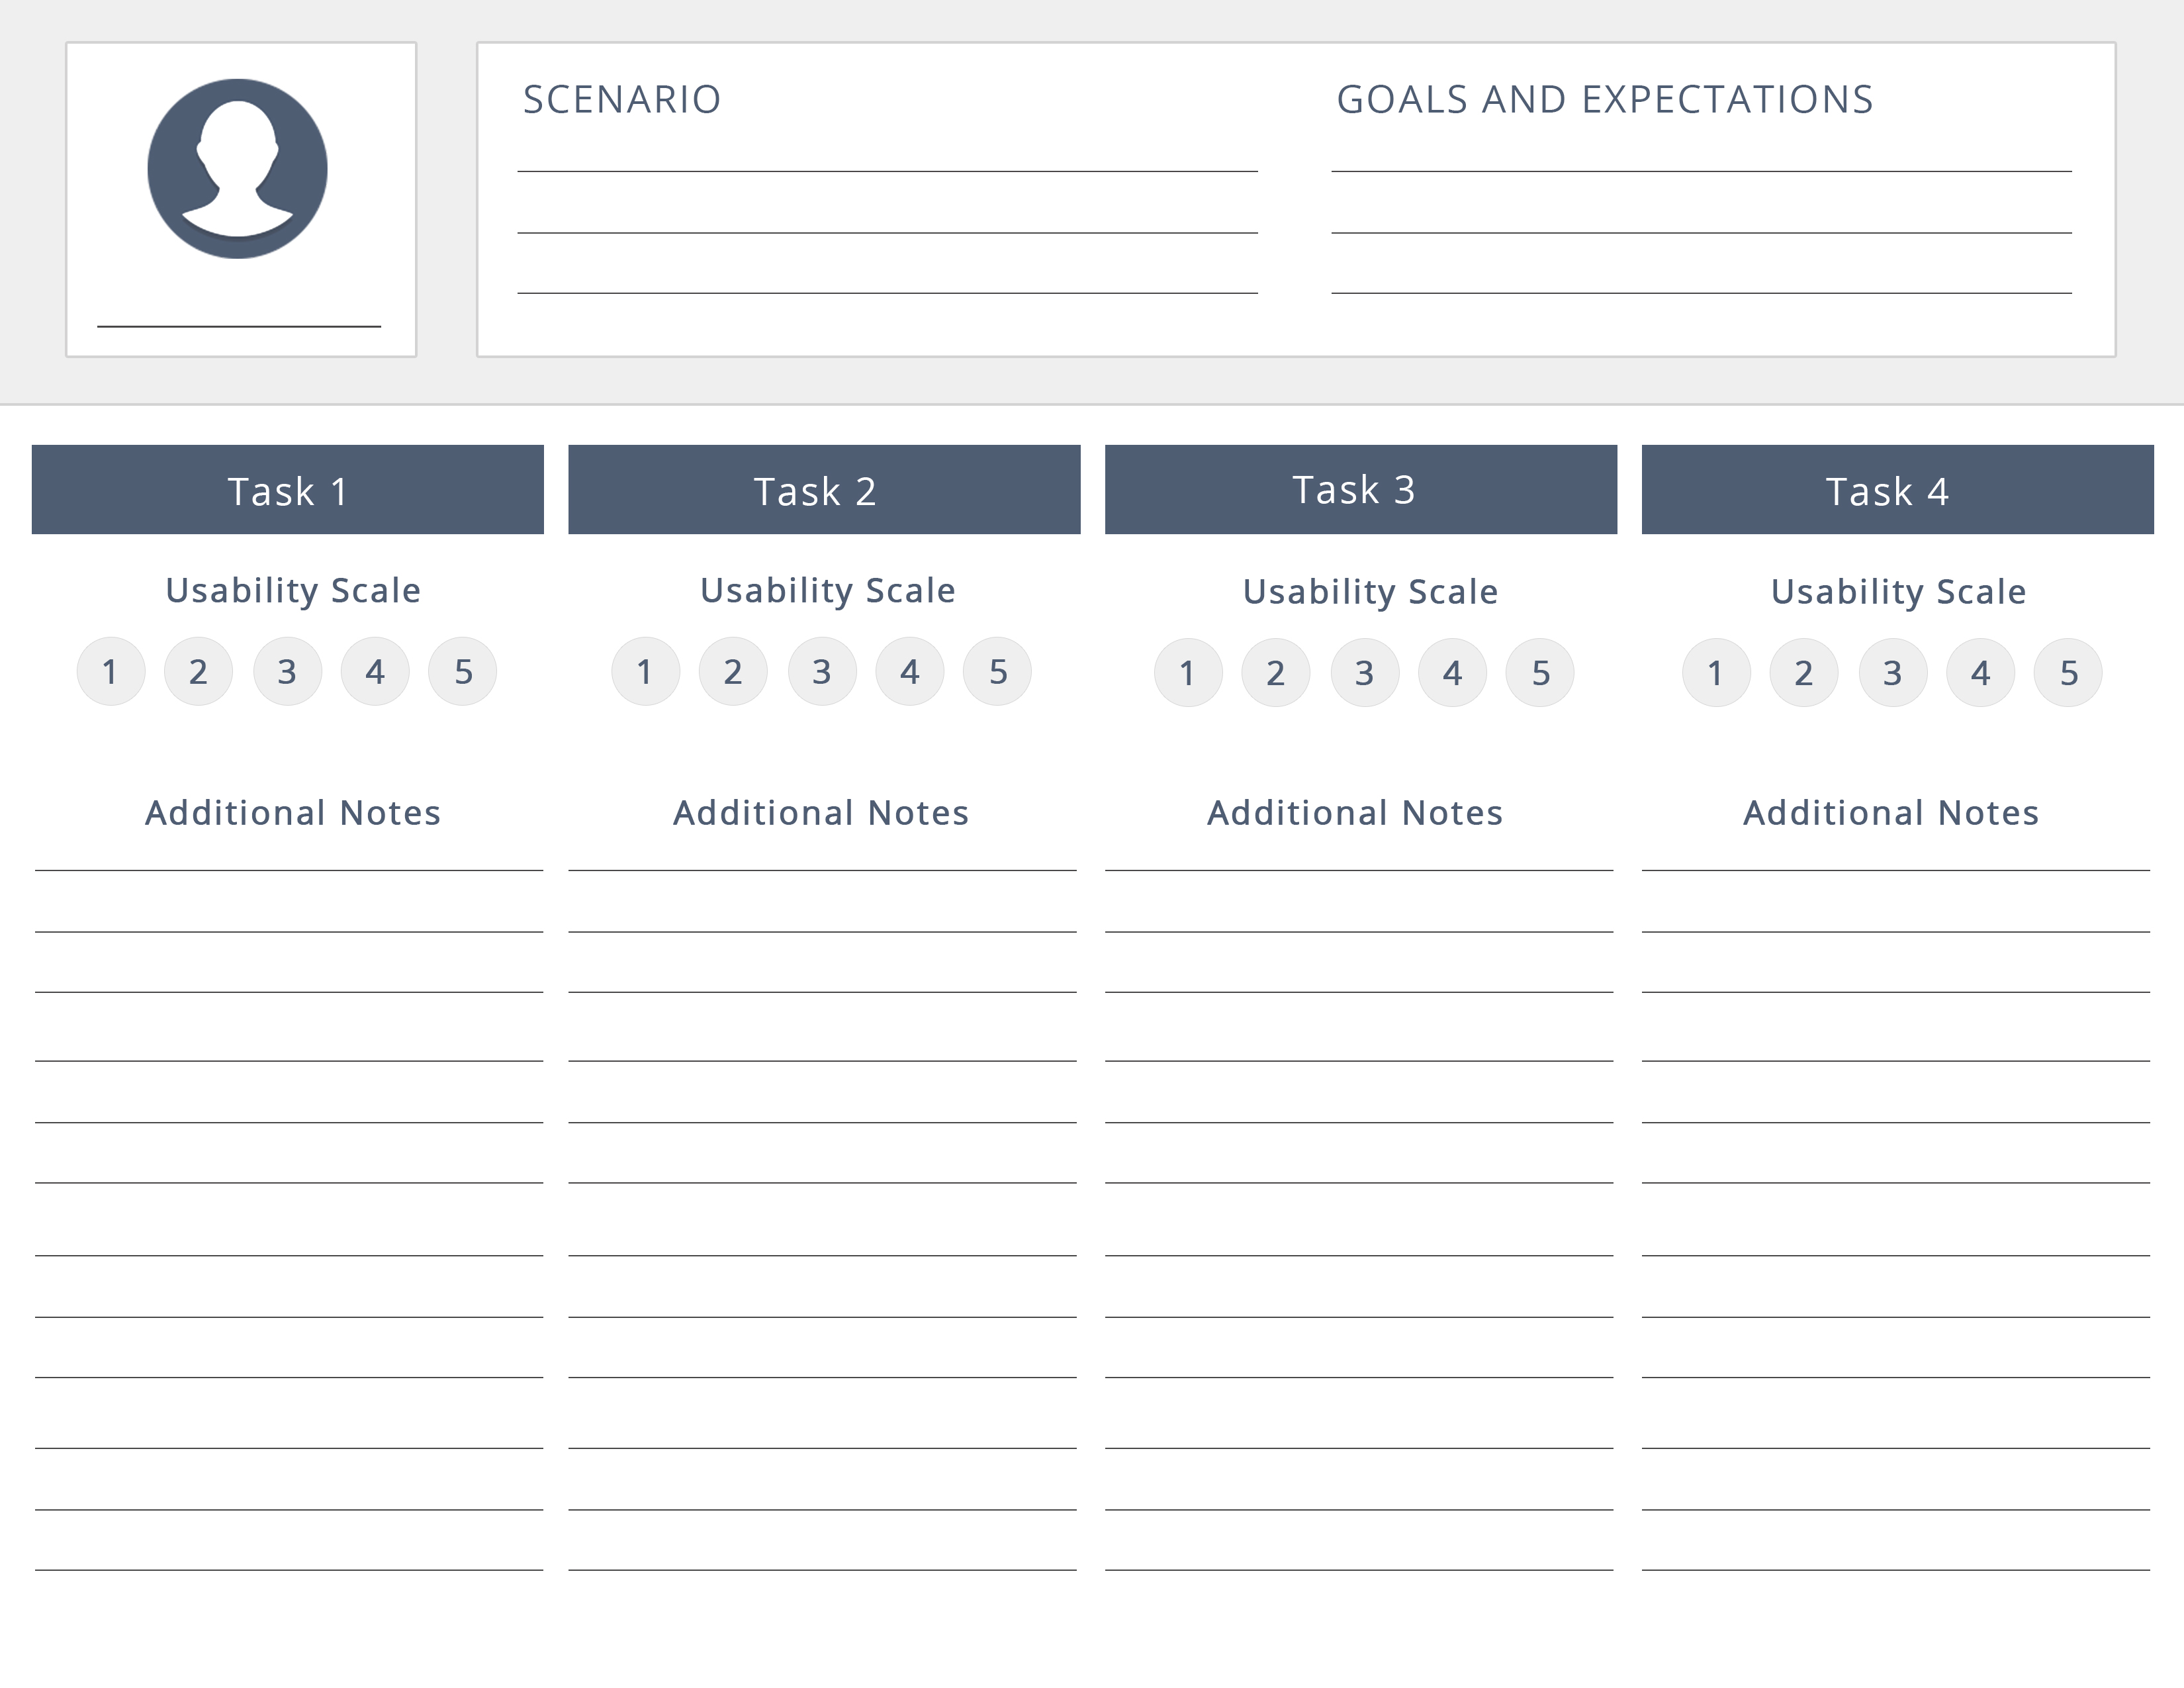Select the Task 3 header bar
Viewport: 2184px width, 1688px height.
point(1360,490)
